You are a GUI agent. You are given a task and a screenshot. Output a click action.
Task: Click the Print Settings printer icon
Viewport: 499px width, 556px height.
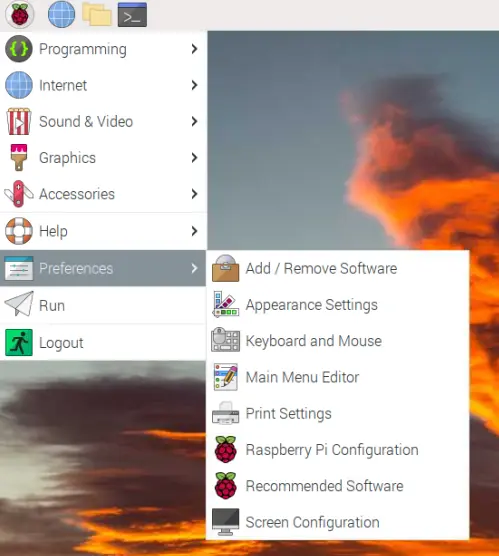pos(226,413)
